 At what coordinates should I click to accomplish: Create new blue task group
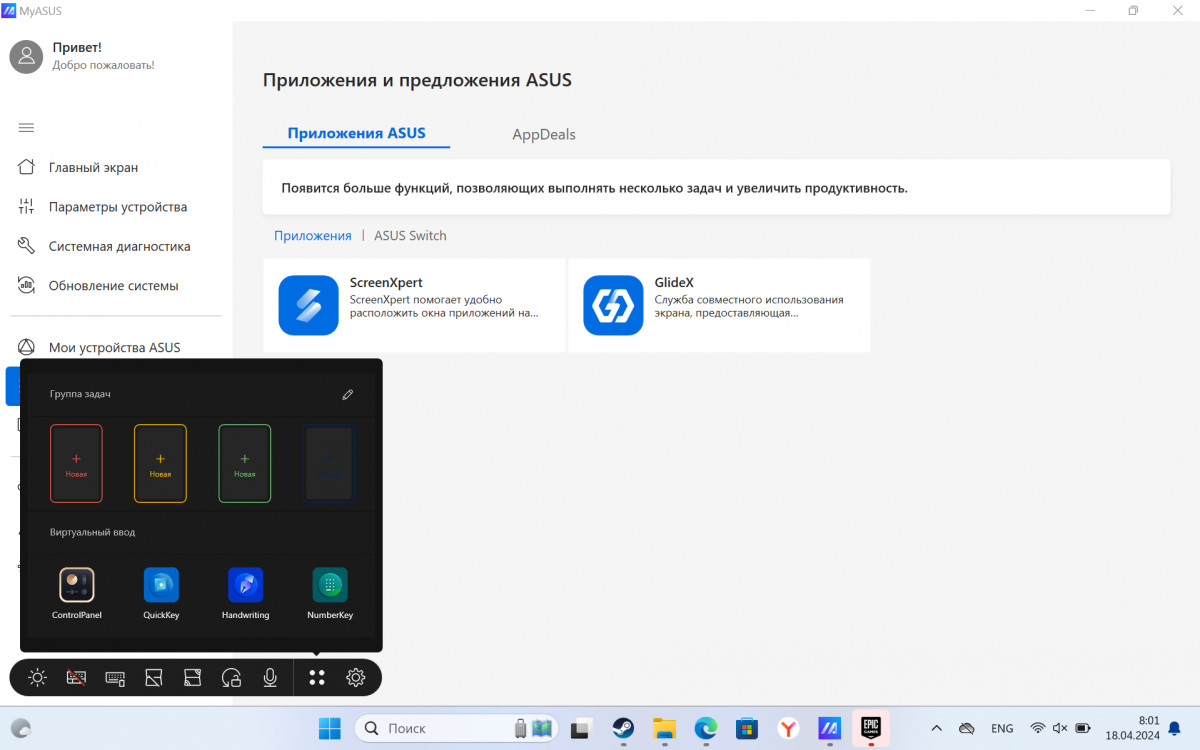click(x=329, y=463)
